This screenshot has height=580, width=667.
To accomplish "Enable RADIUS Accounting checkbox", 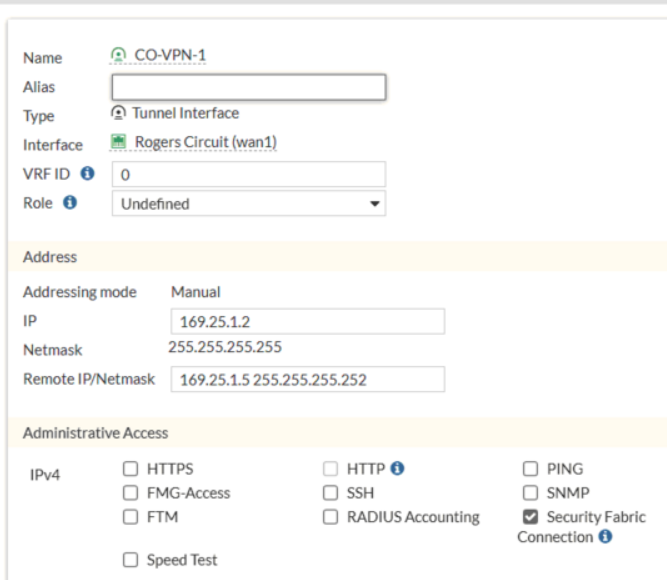I will coord(331,517).
